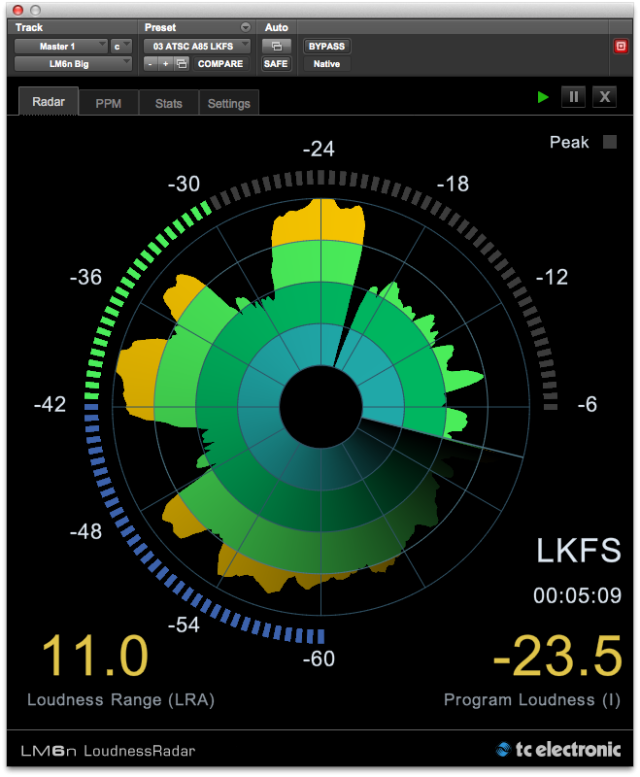The image size is (640, 777).
Task: Click the copy preset settings icon
Action: point(181,64)
